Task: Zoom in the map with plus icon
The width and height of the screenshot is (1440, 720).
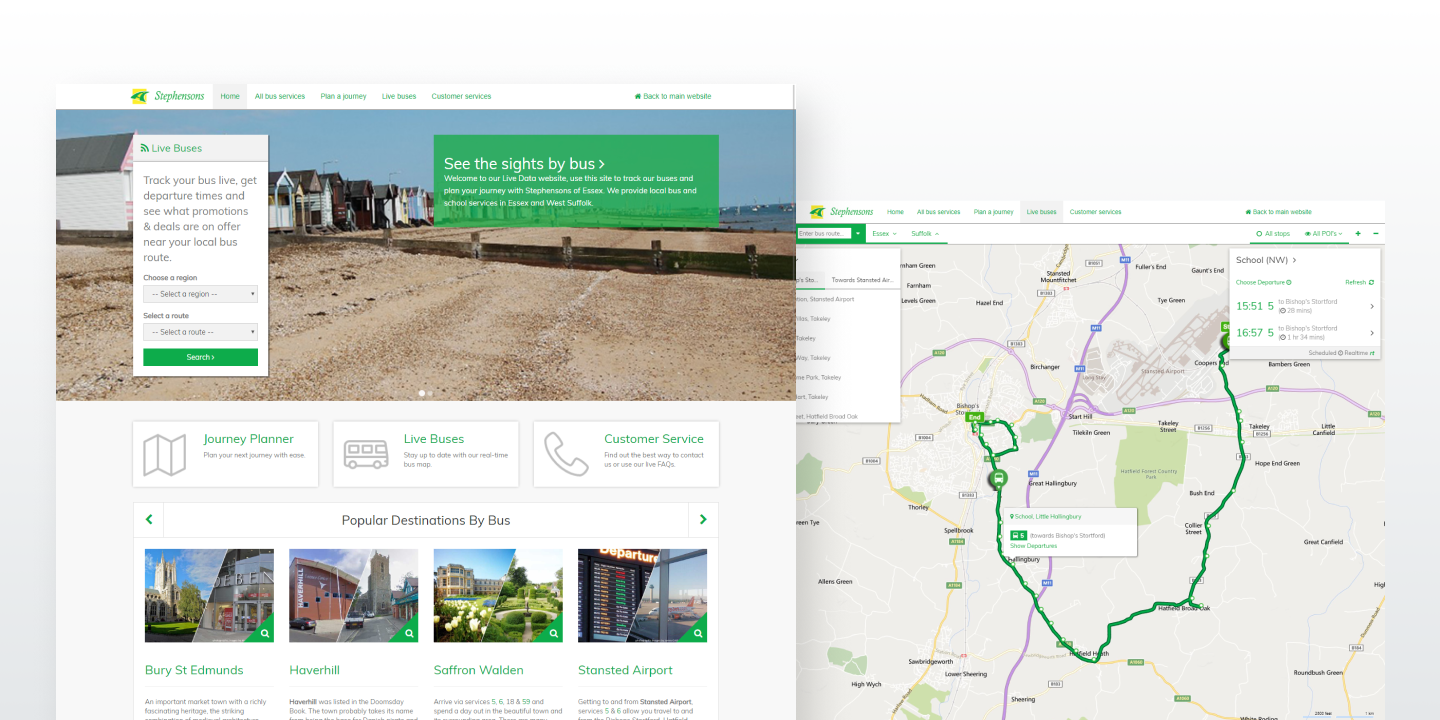Action: click(x=1358, y=234)
